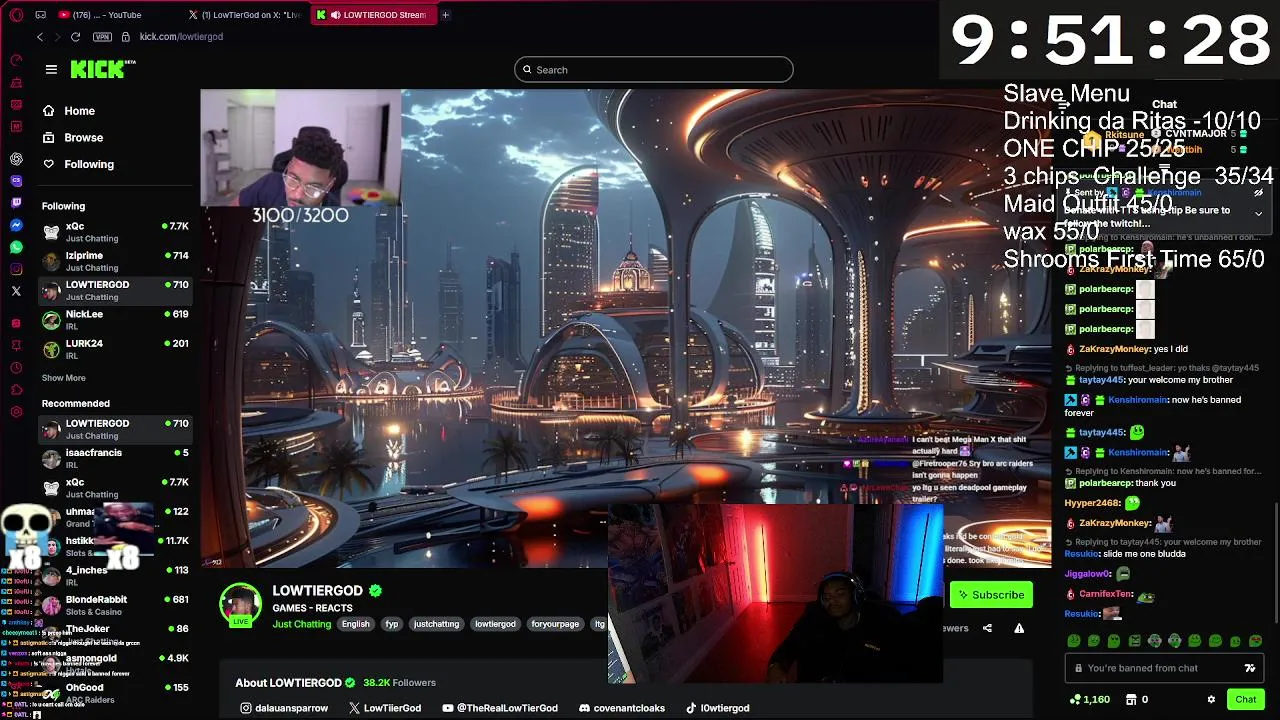The width and height of the screenshot is (1280, 720).
Task: Click the site padlock icon
Action: pos(125,37)
